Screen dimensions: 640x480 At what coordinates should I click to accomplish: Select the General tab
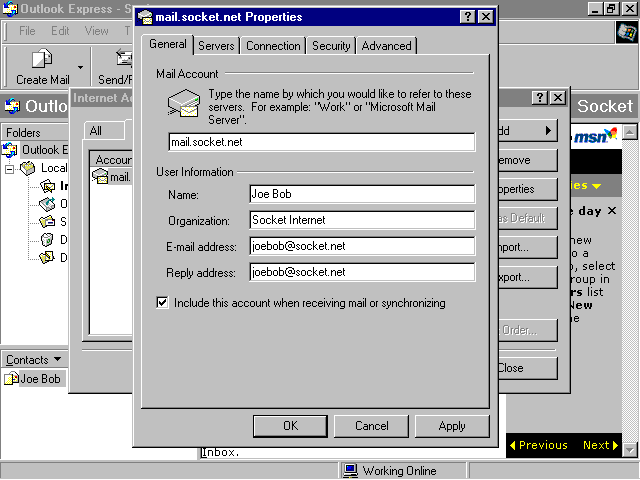(x=168, y=44)
